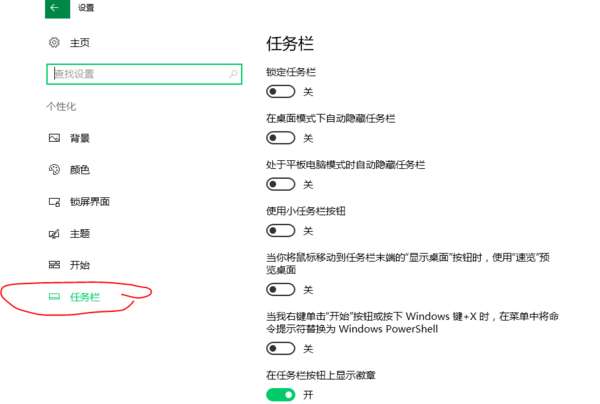Click the 主题 brush icon
Viewport: 600px width, 404px height.
[54, 233]
